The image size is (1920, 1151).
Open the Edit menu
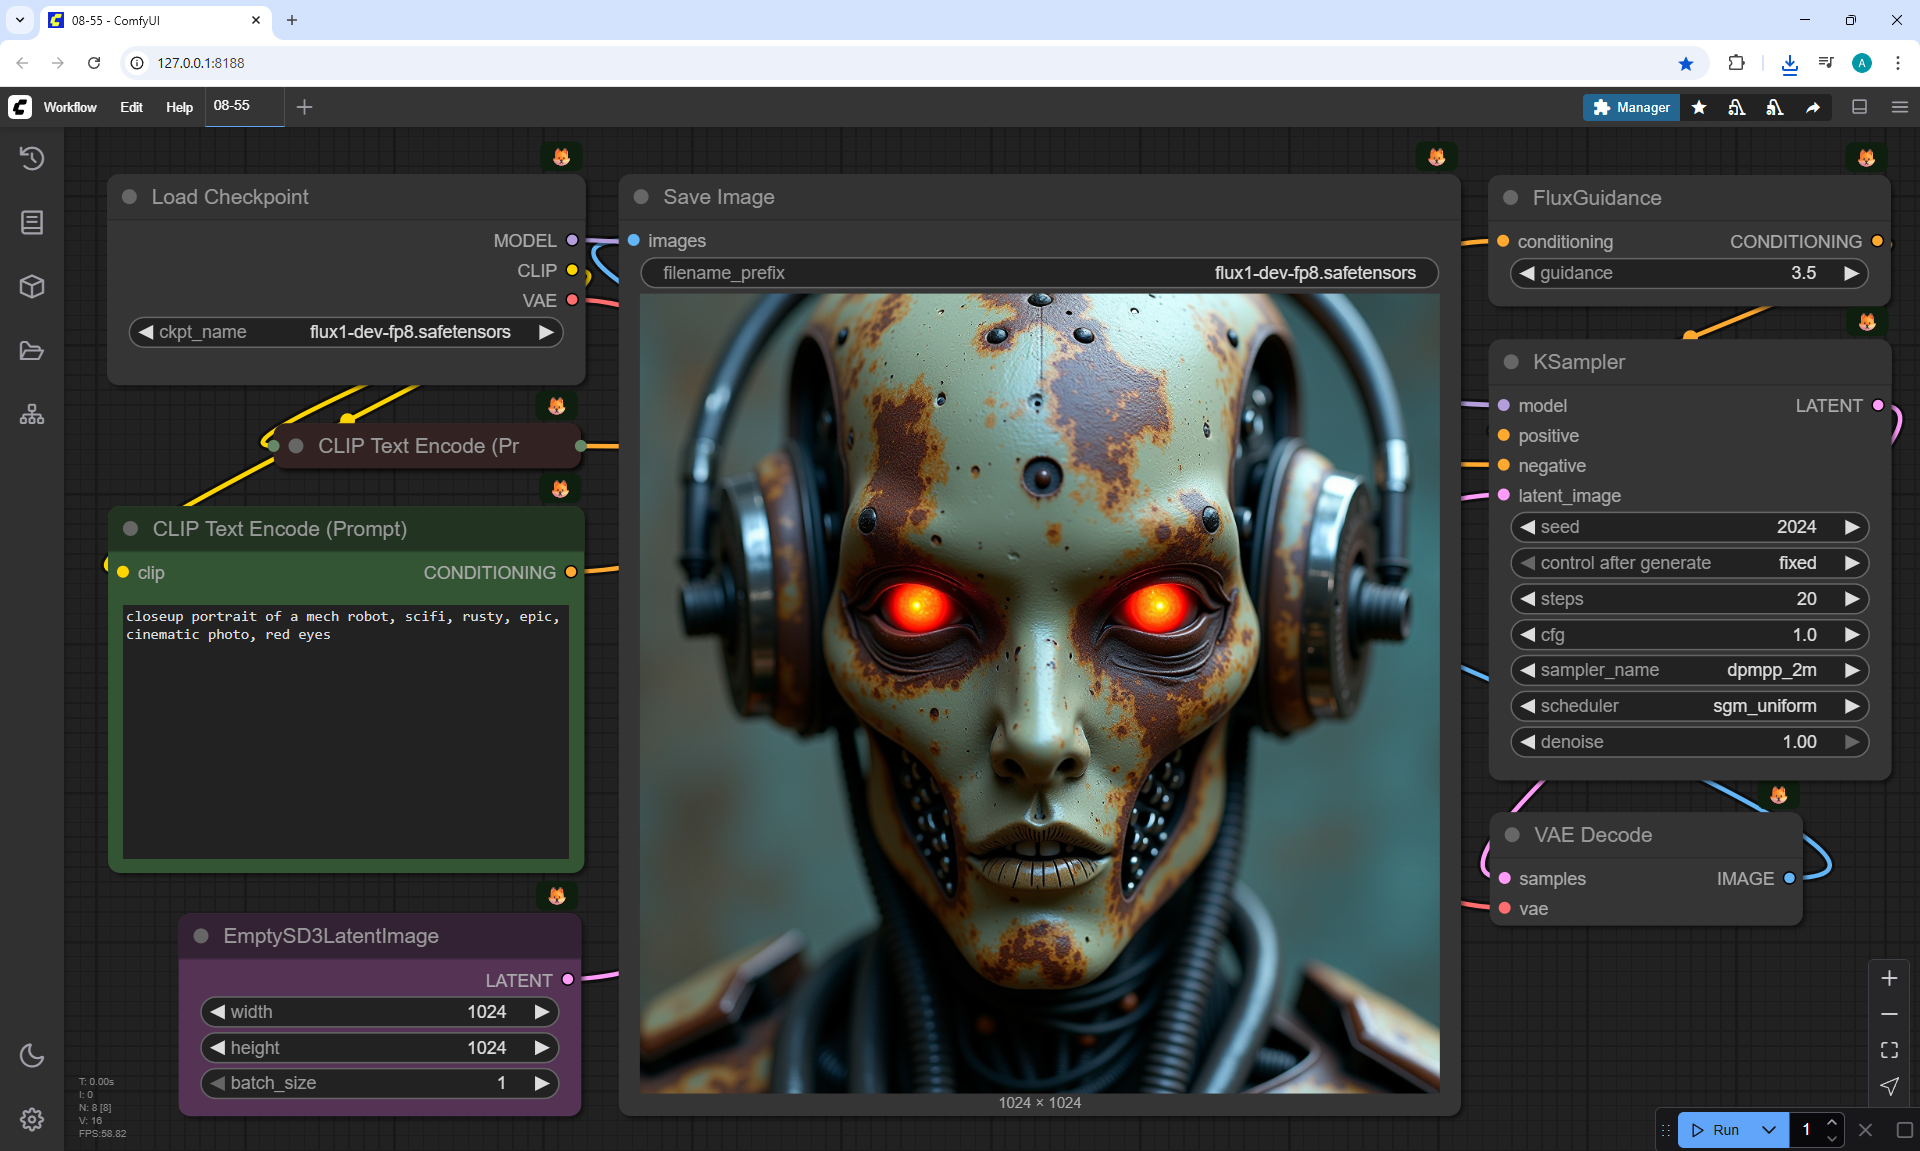131,107
